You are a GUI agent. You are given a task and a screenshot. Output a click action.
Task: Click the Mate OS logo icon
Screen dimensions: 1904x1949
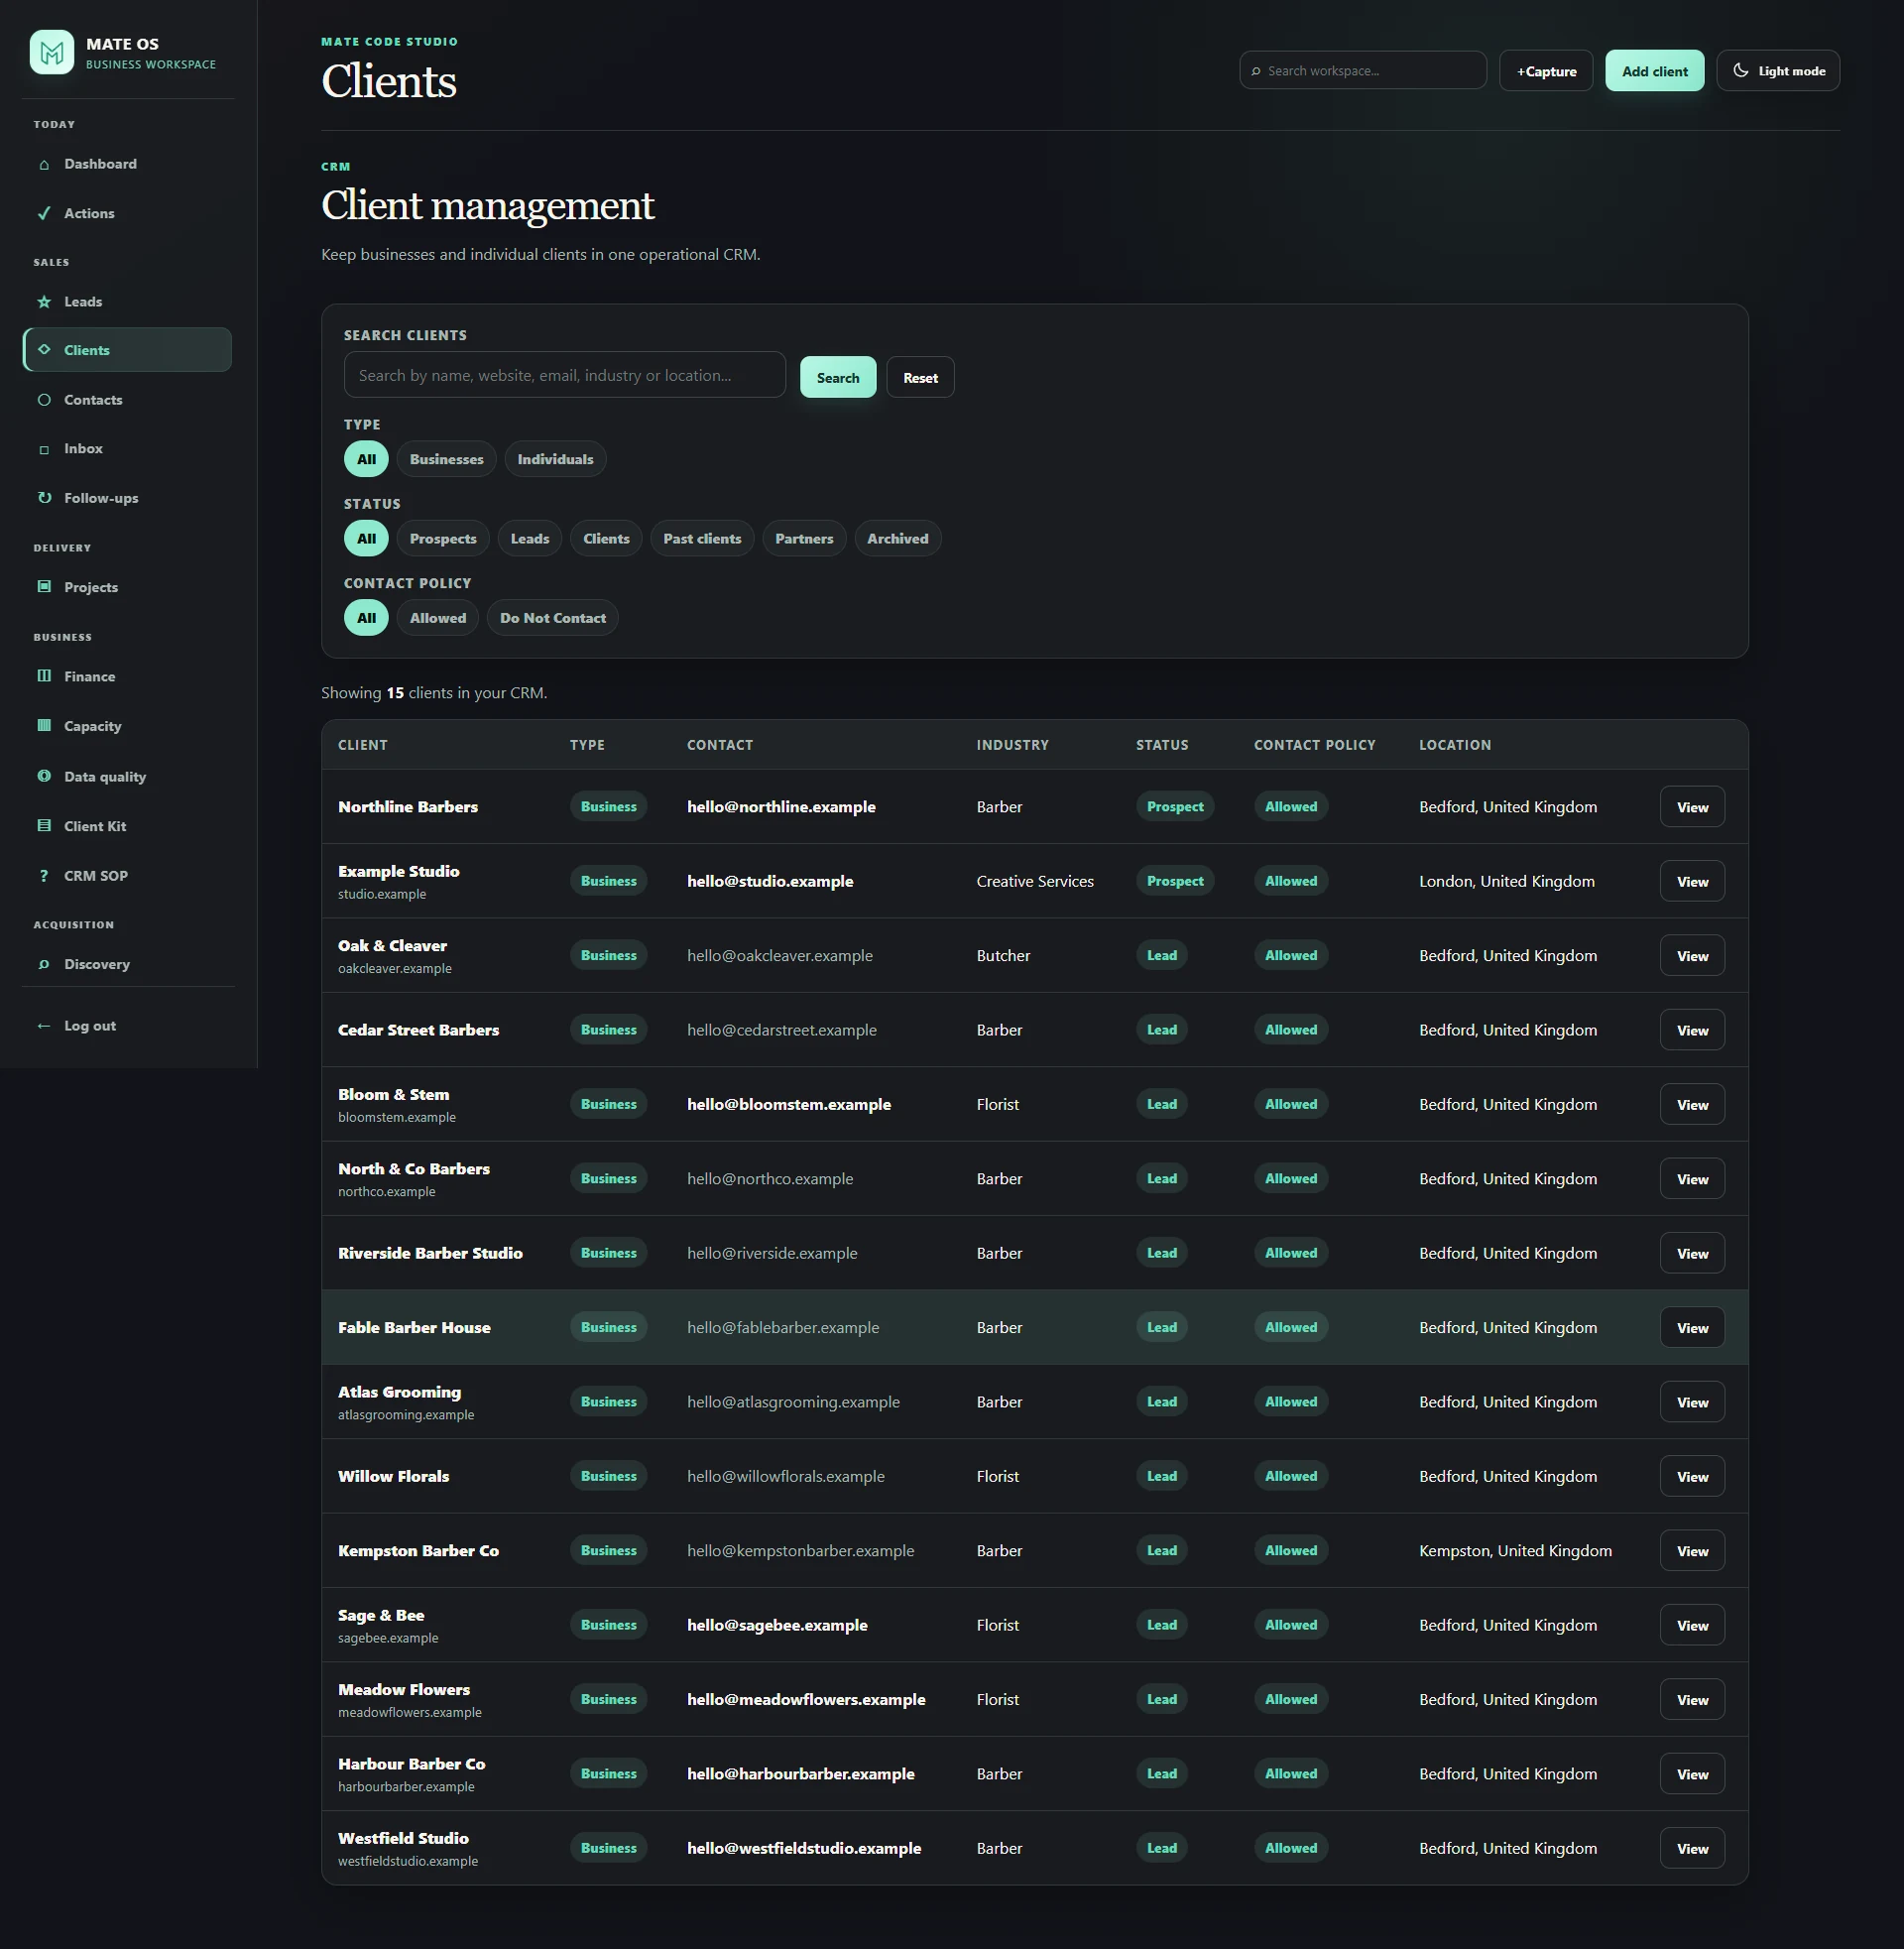tap(52, 52)
